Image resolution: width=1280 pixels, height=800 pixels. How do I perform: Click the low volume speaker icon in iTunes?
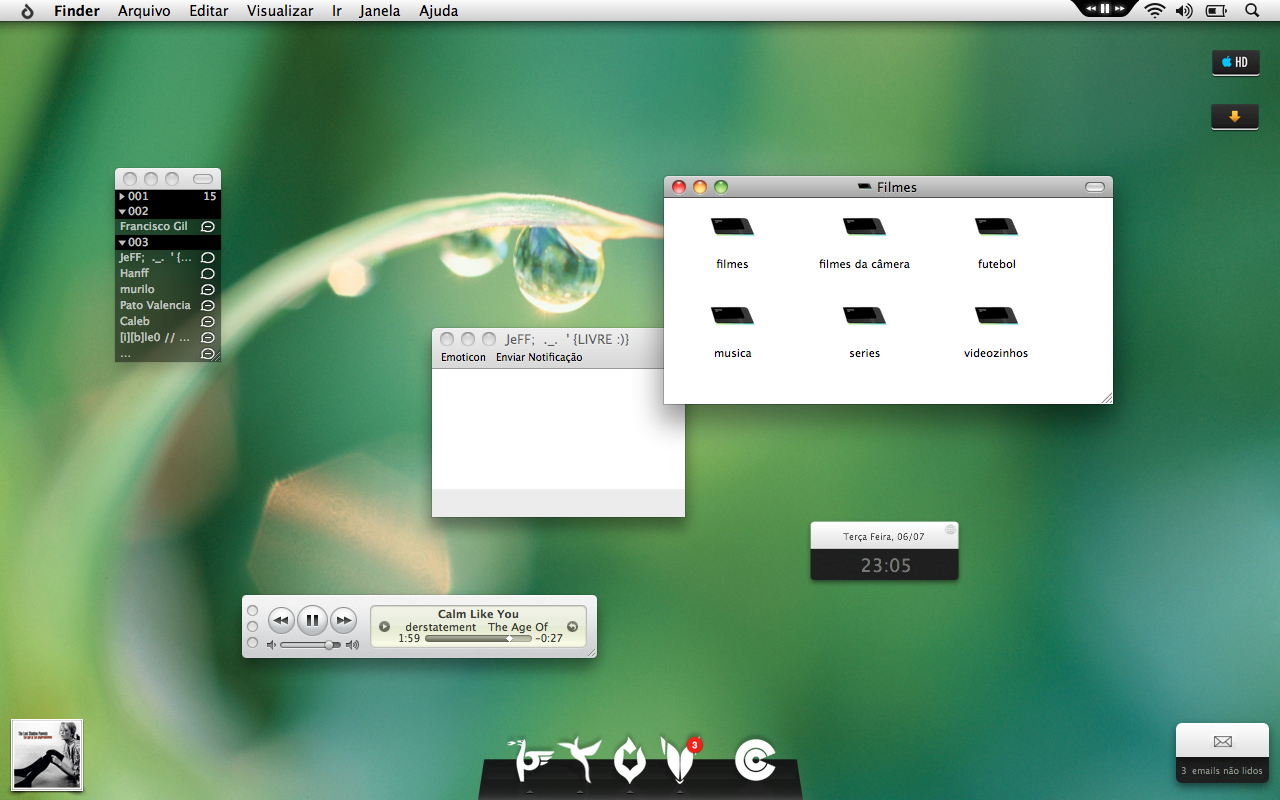[271, 645]
